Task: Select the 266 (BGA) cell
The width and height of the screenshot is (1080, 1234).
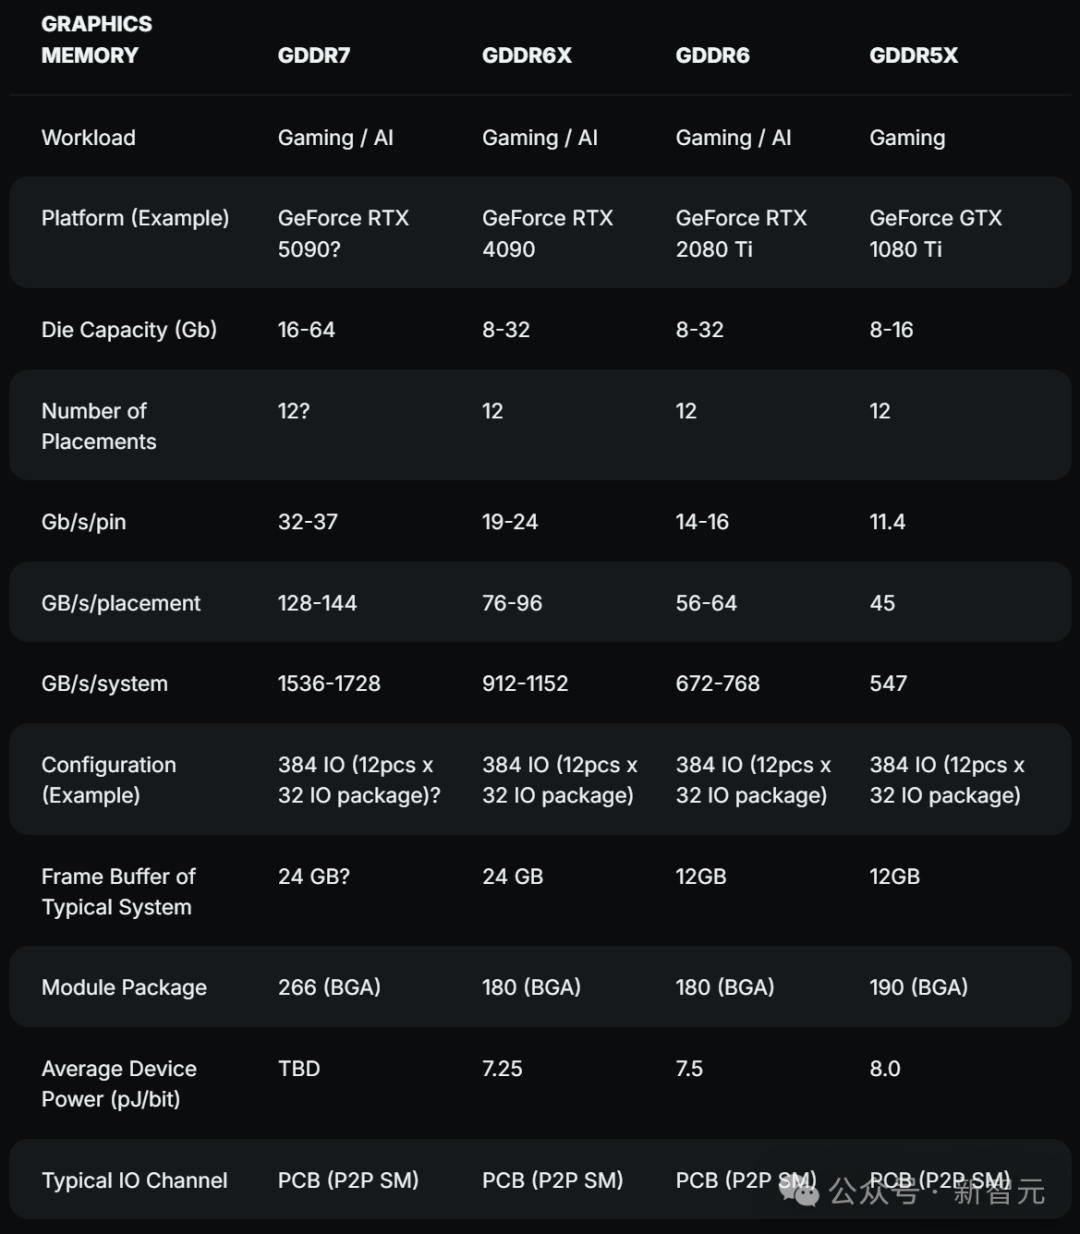Action: pos(329,988)
